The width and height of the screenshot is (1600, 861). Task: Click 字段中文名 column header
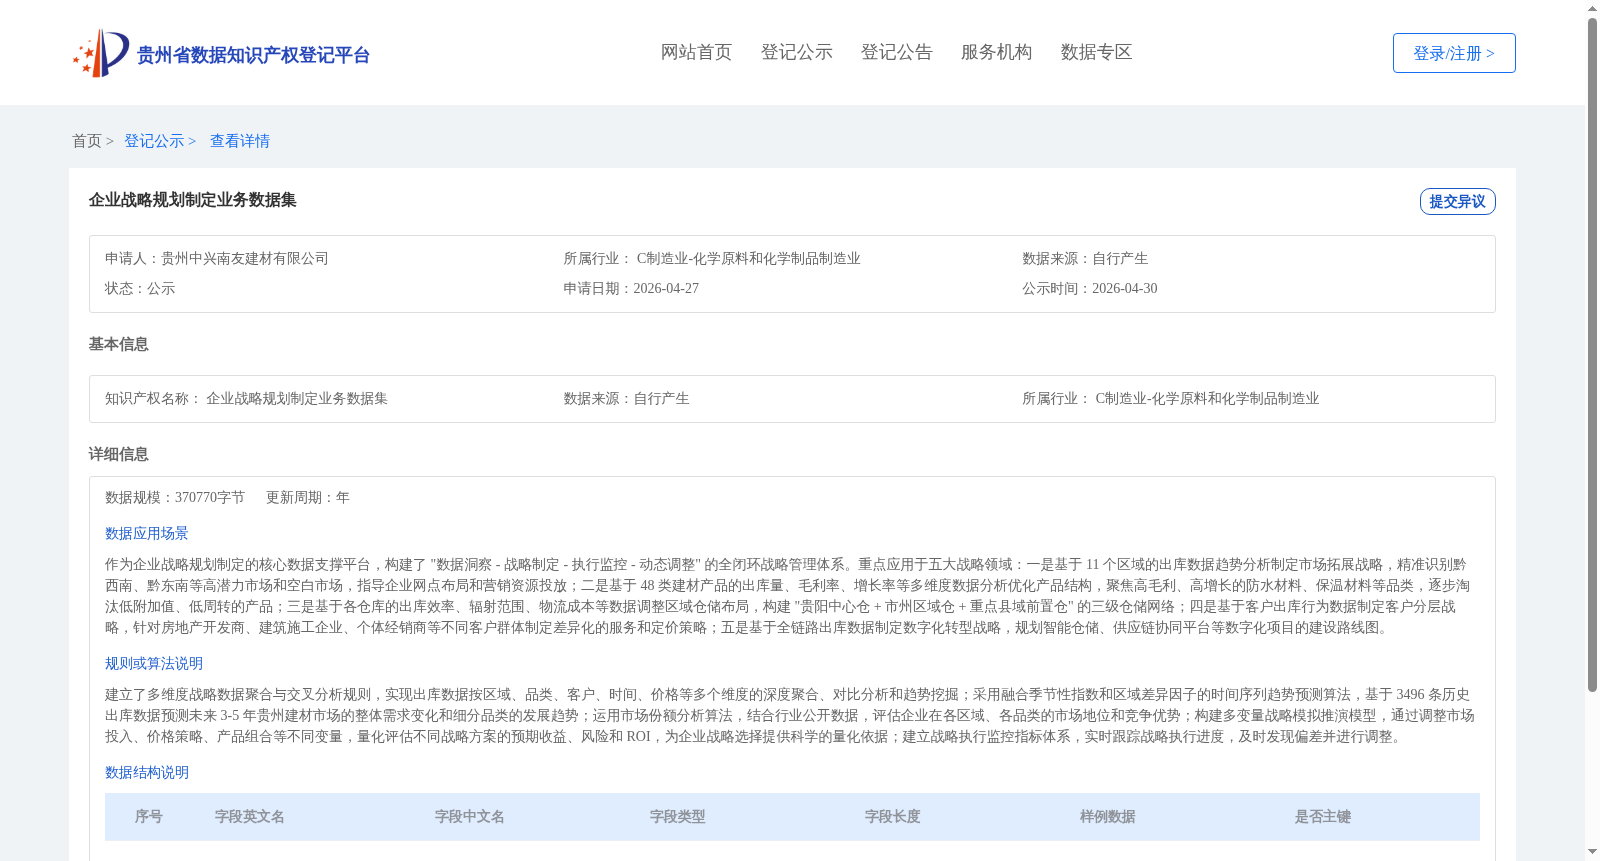tap(470, 816)
